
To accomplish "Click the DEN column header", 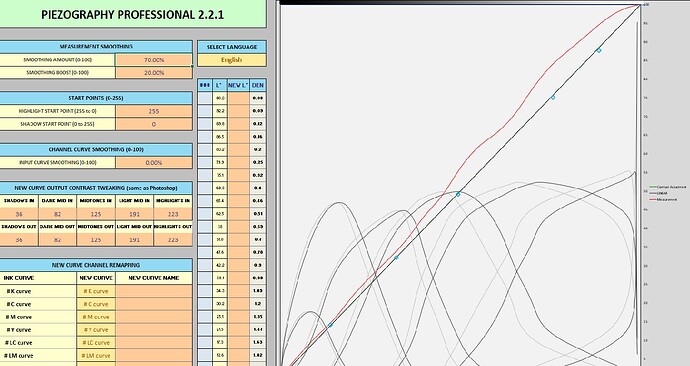I will point(258,85).
